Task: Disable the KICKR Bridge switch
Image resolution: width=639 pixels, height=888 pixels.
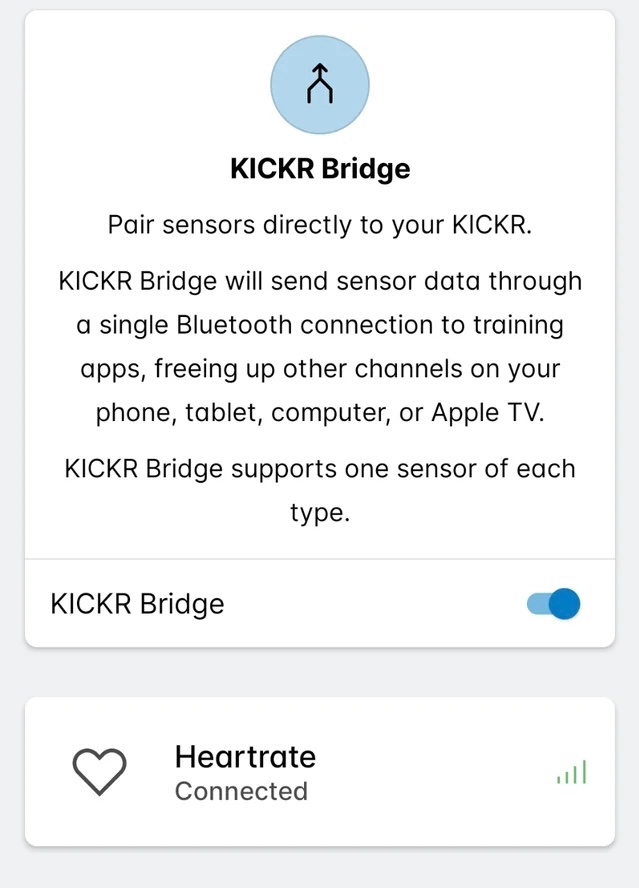Action: [553, 604]
